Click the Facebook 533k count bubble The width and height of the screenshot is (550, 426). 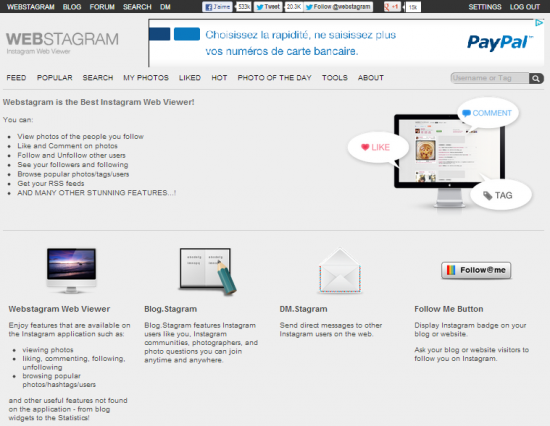coord(244,7)
